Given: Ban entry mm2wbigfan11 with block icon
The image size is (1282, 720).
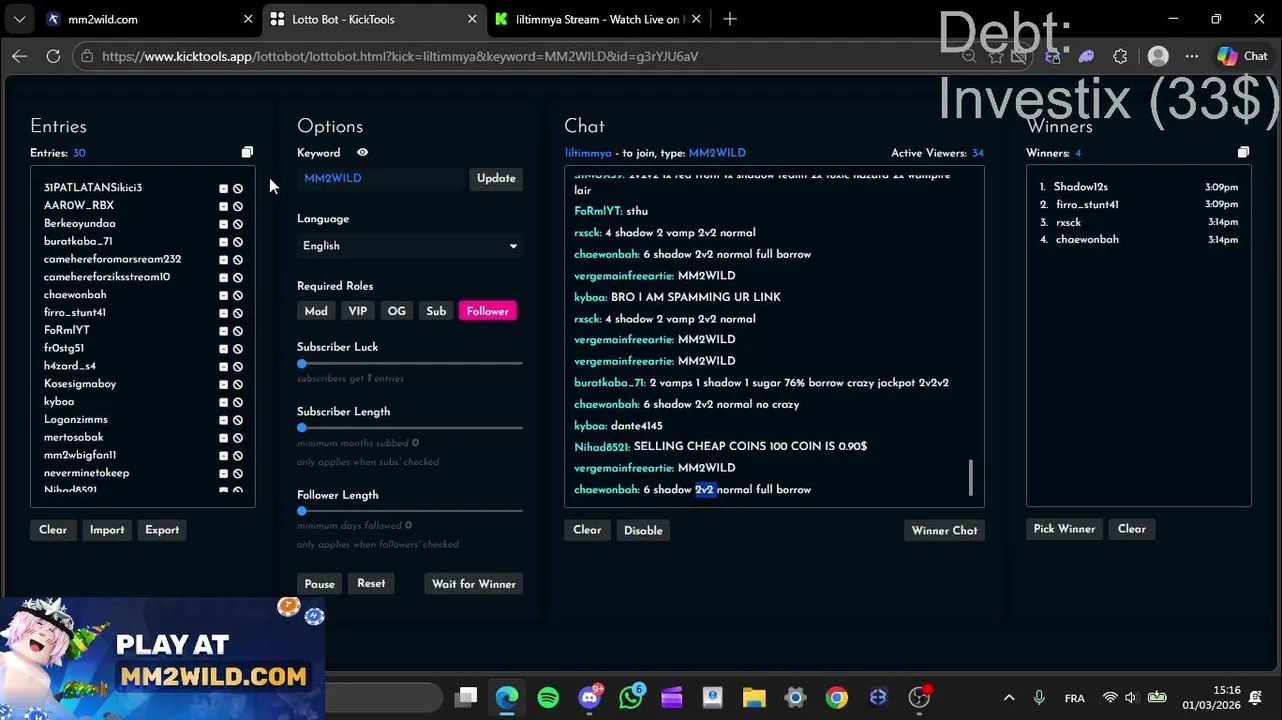Looking at the screenshot, I should tap(238, 456).
